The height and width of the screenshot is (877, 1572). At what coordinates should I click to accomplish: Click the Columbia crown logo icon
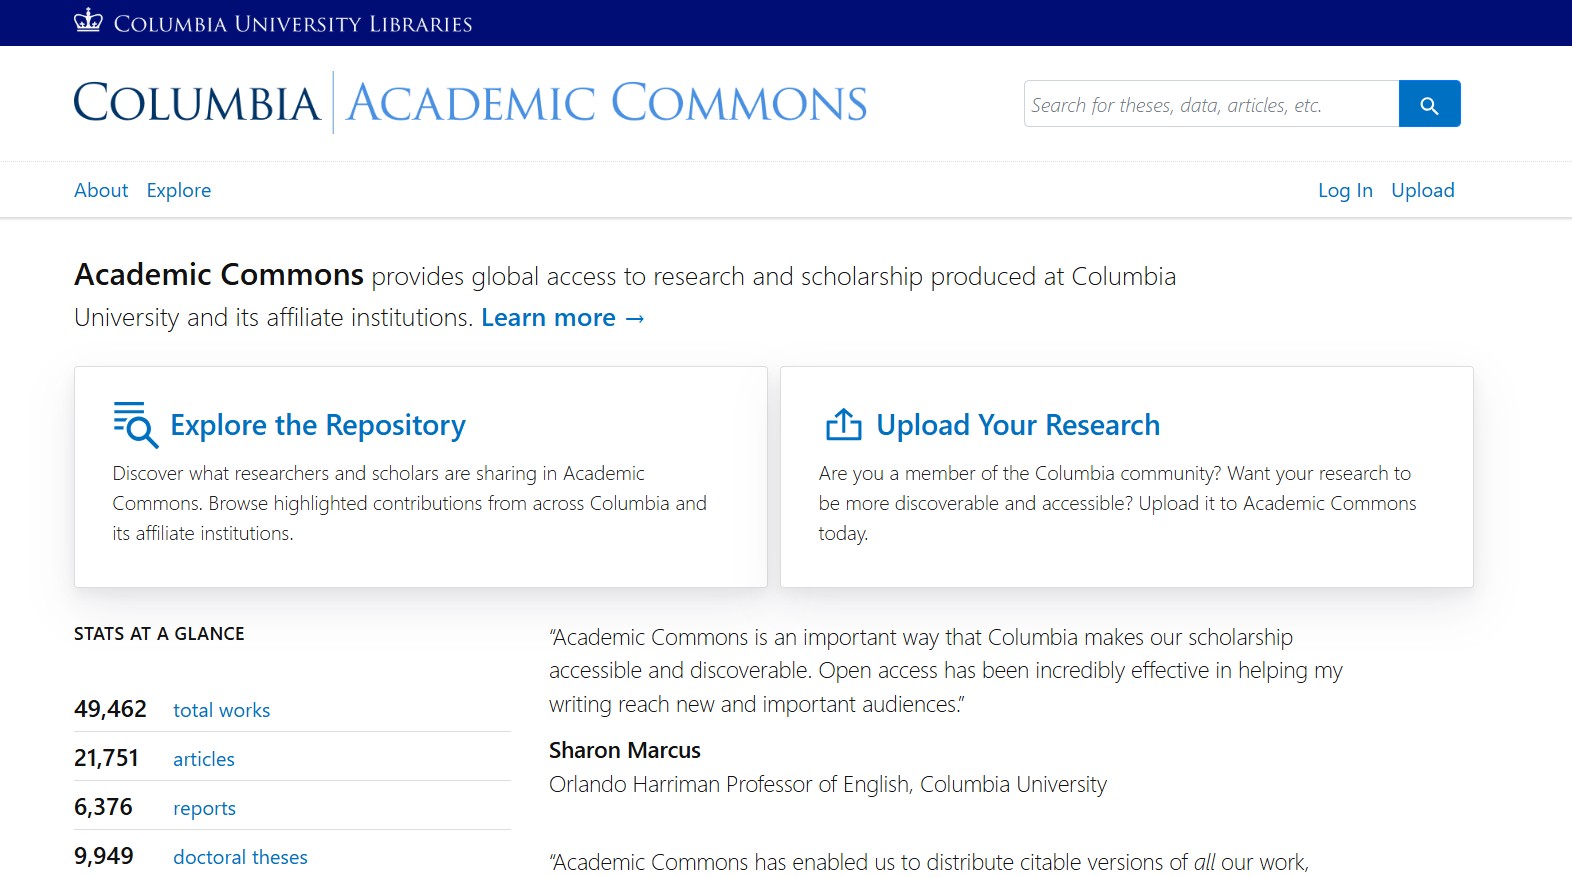pos(88,21)
